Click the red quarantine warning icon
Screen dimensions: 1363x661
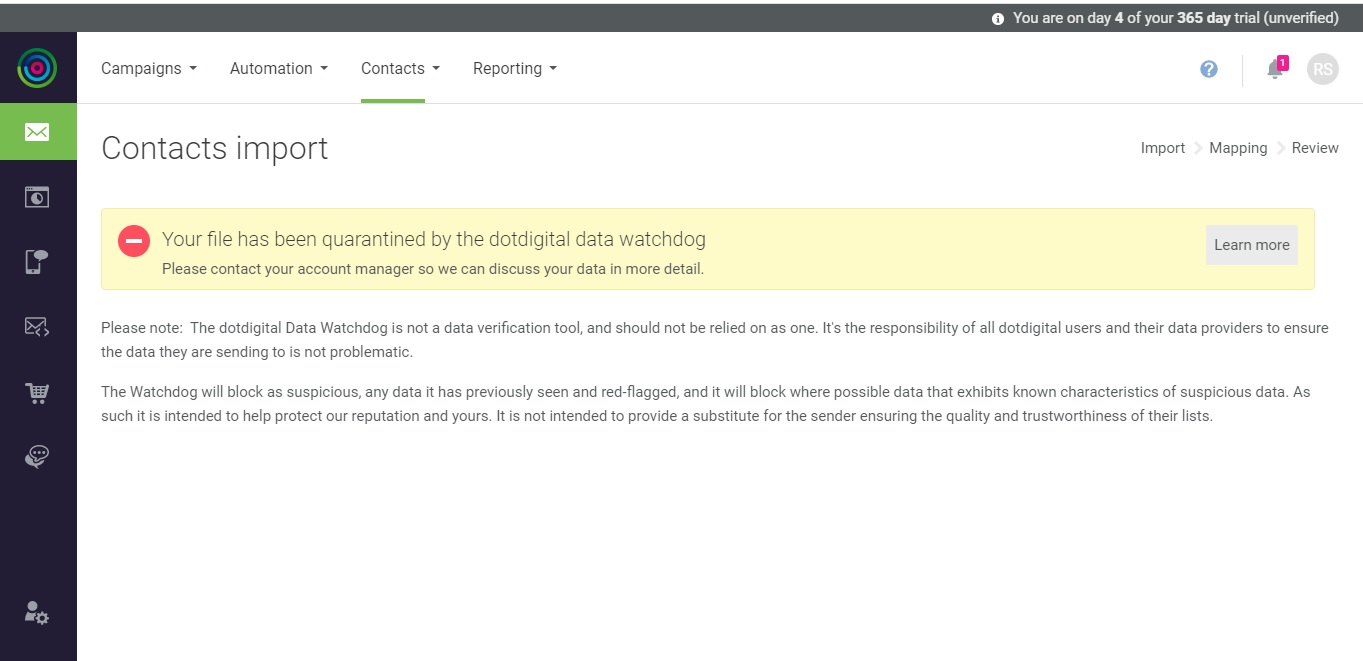click(134, 241)
